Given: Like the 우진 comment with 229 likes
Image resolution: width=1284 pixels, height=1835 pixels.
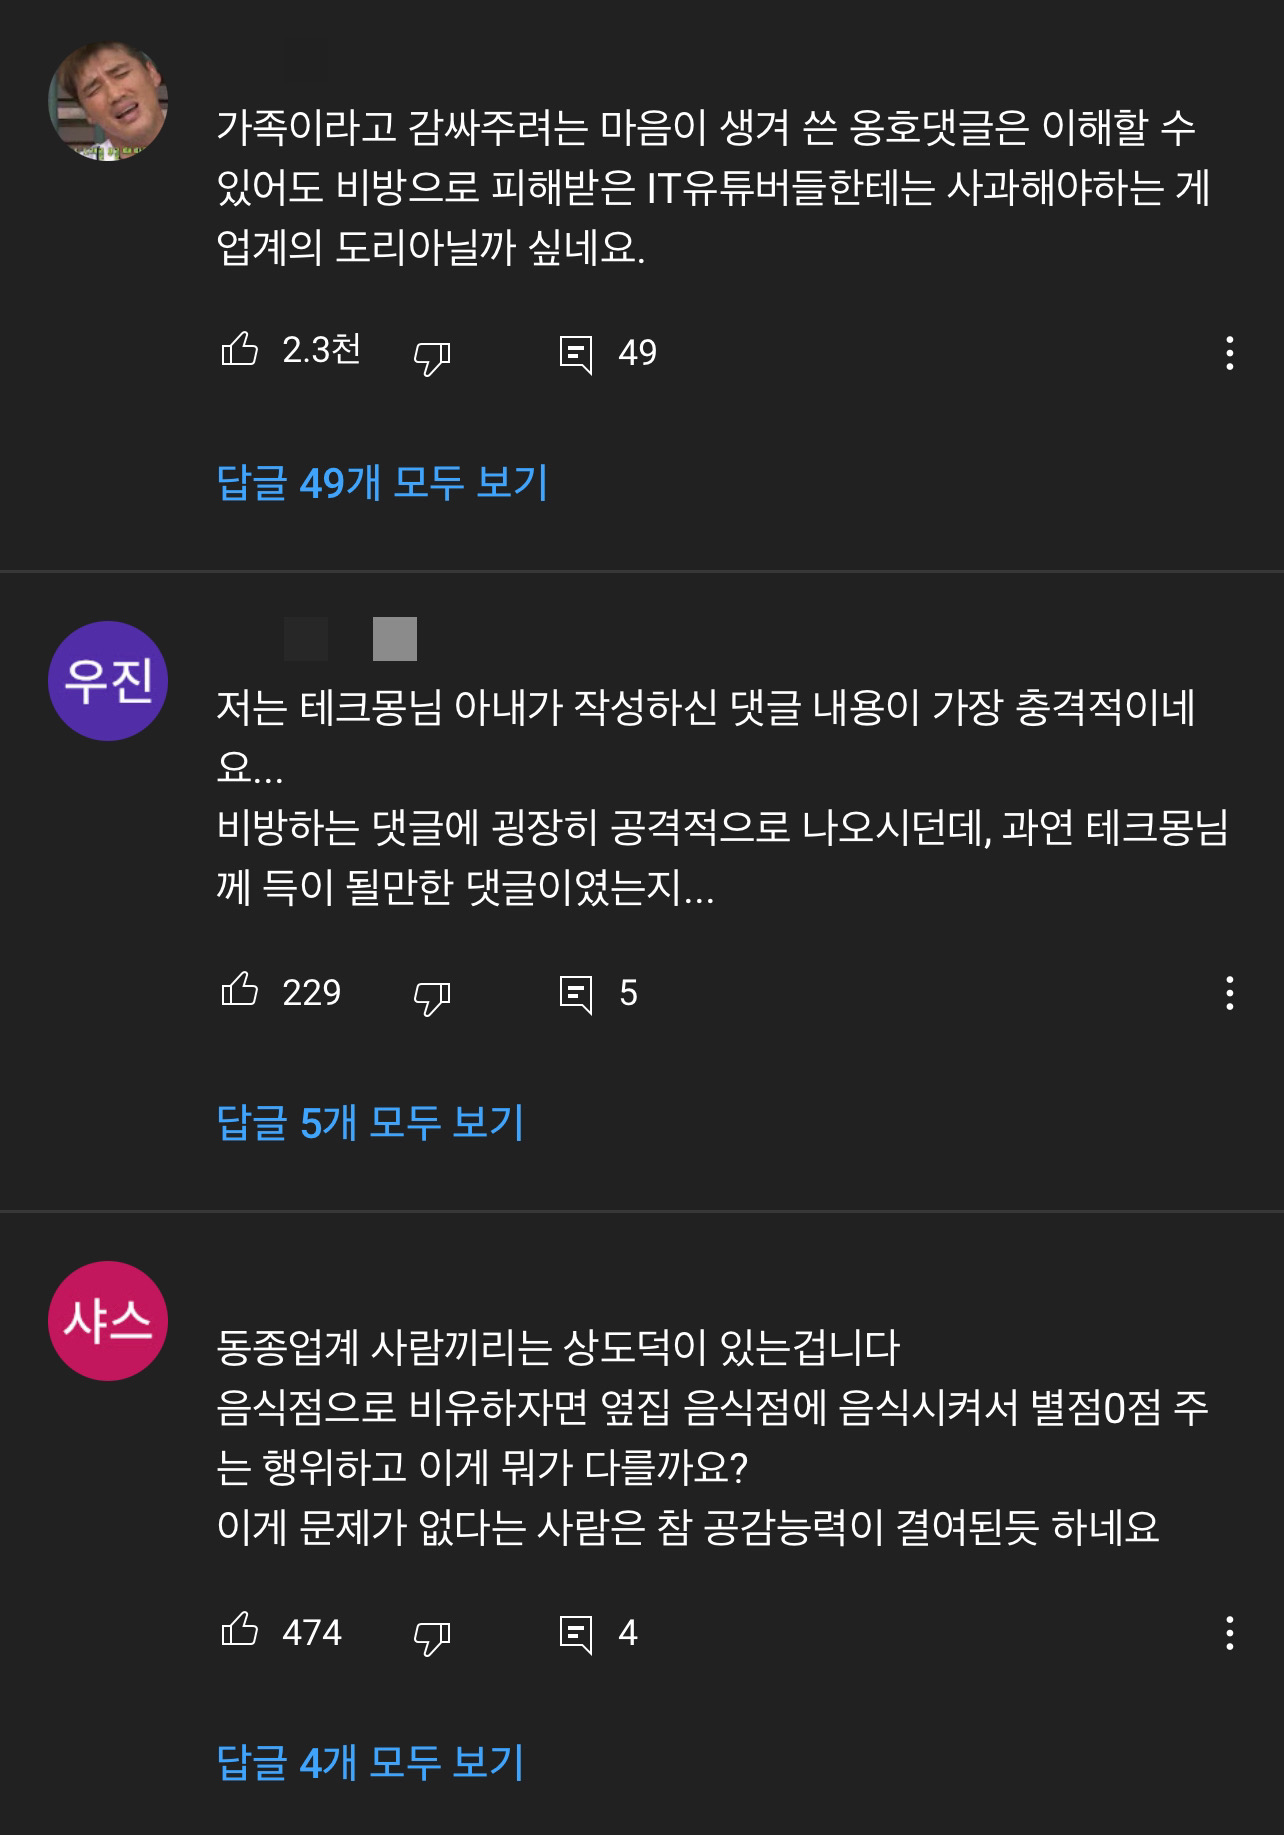Looking at the screenshot, I should pyautogui.click(x=239, y=991).
